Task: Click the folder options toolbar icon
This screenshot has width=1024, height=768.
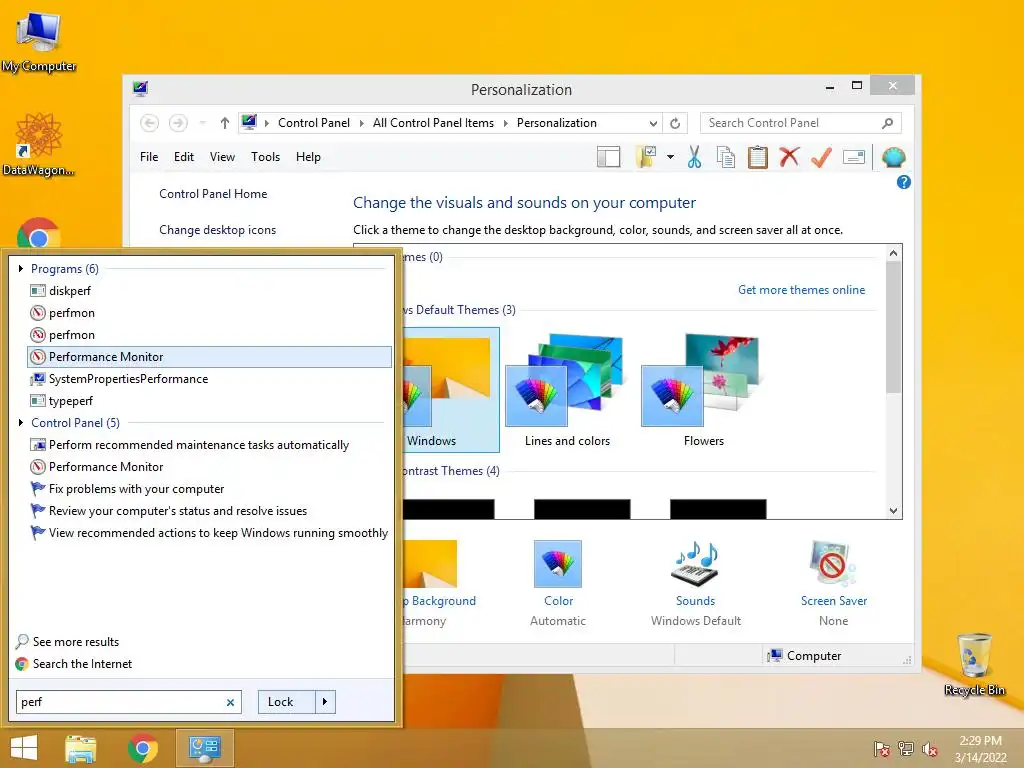Action: (x=647, y=157)
